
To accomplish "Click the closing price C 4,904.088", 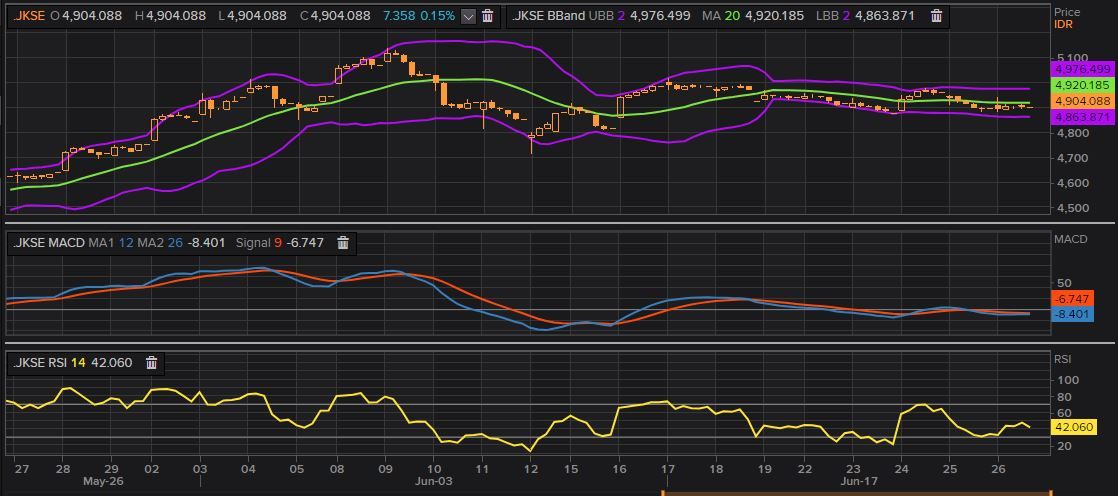I will click(335, 16).
